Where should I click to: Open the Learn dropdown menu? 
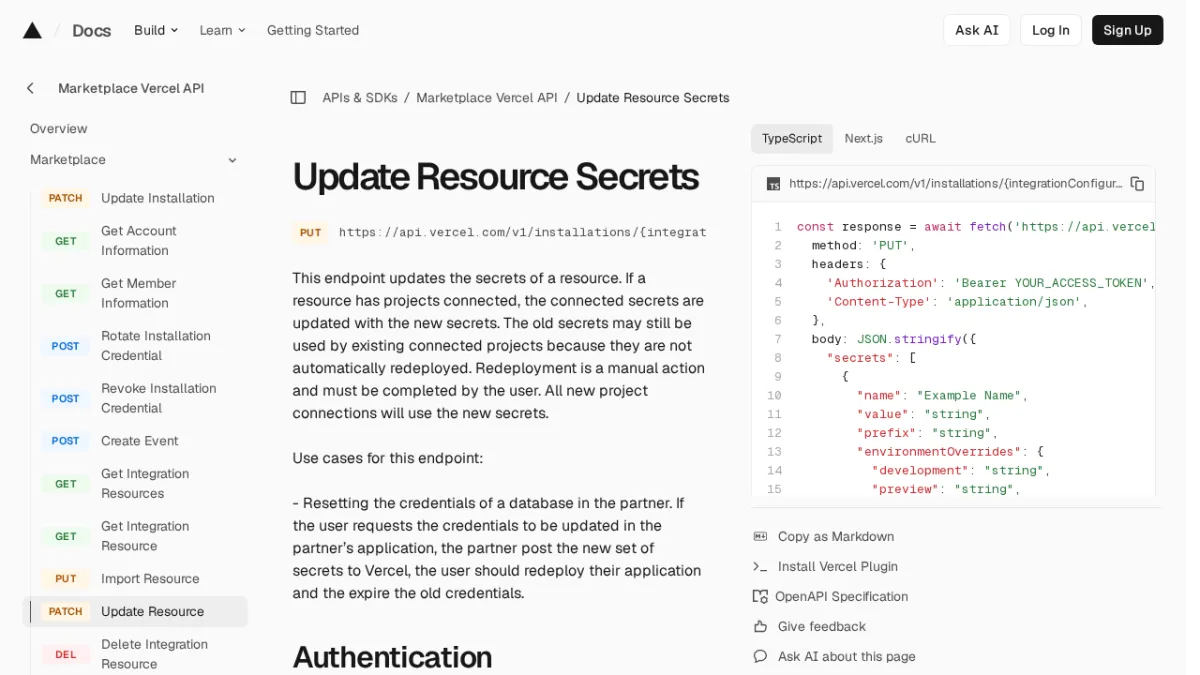[222, 30]
